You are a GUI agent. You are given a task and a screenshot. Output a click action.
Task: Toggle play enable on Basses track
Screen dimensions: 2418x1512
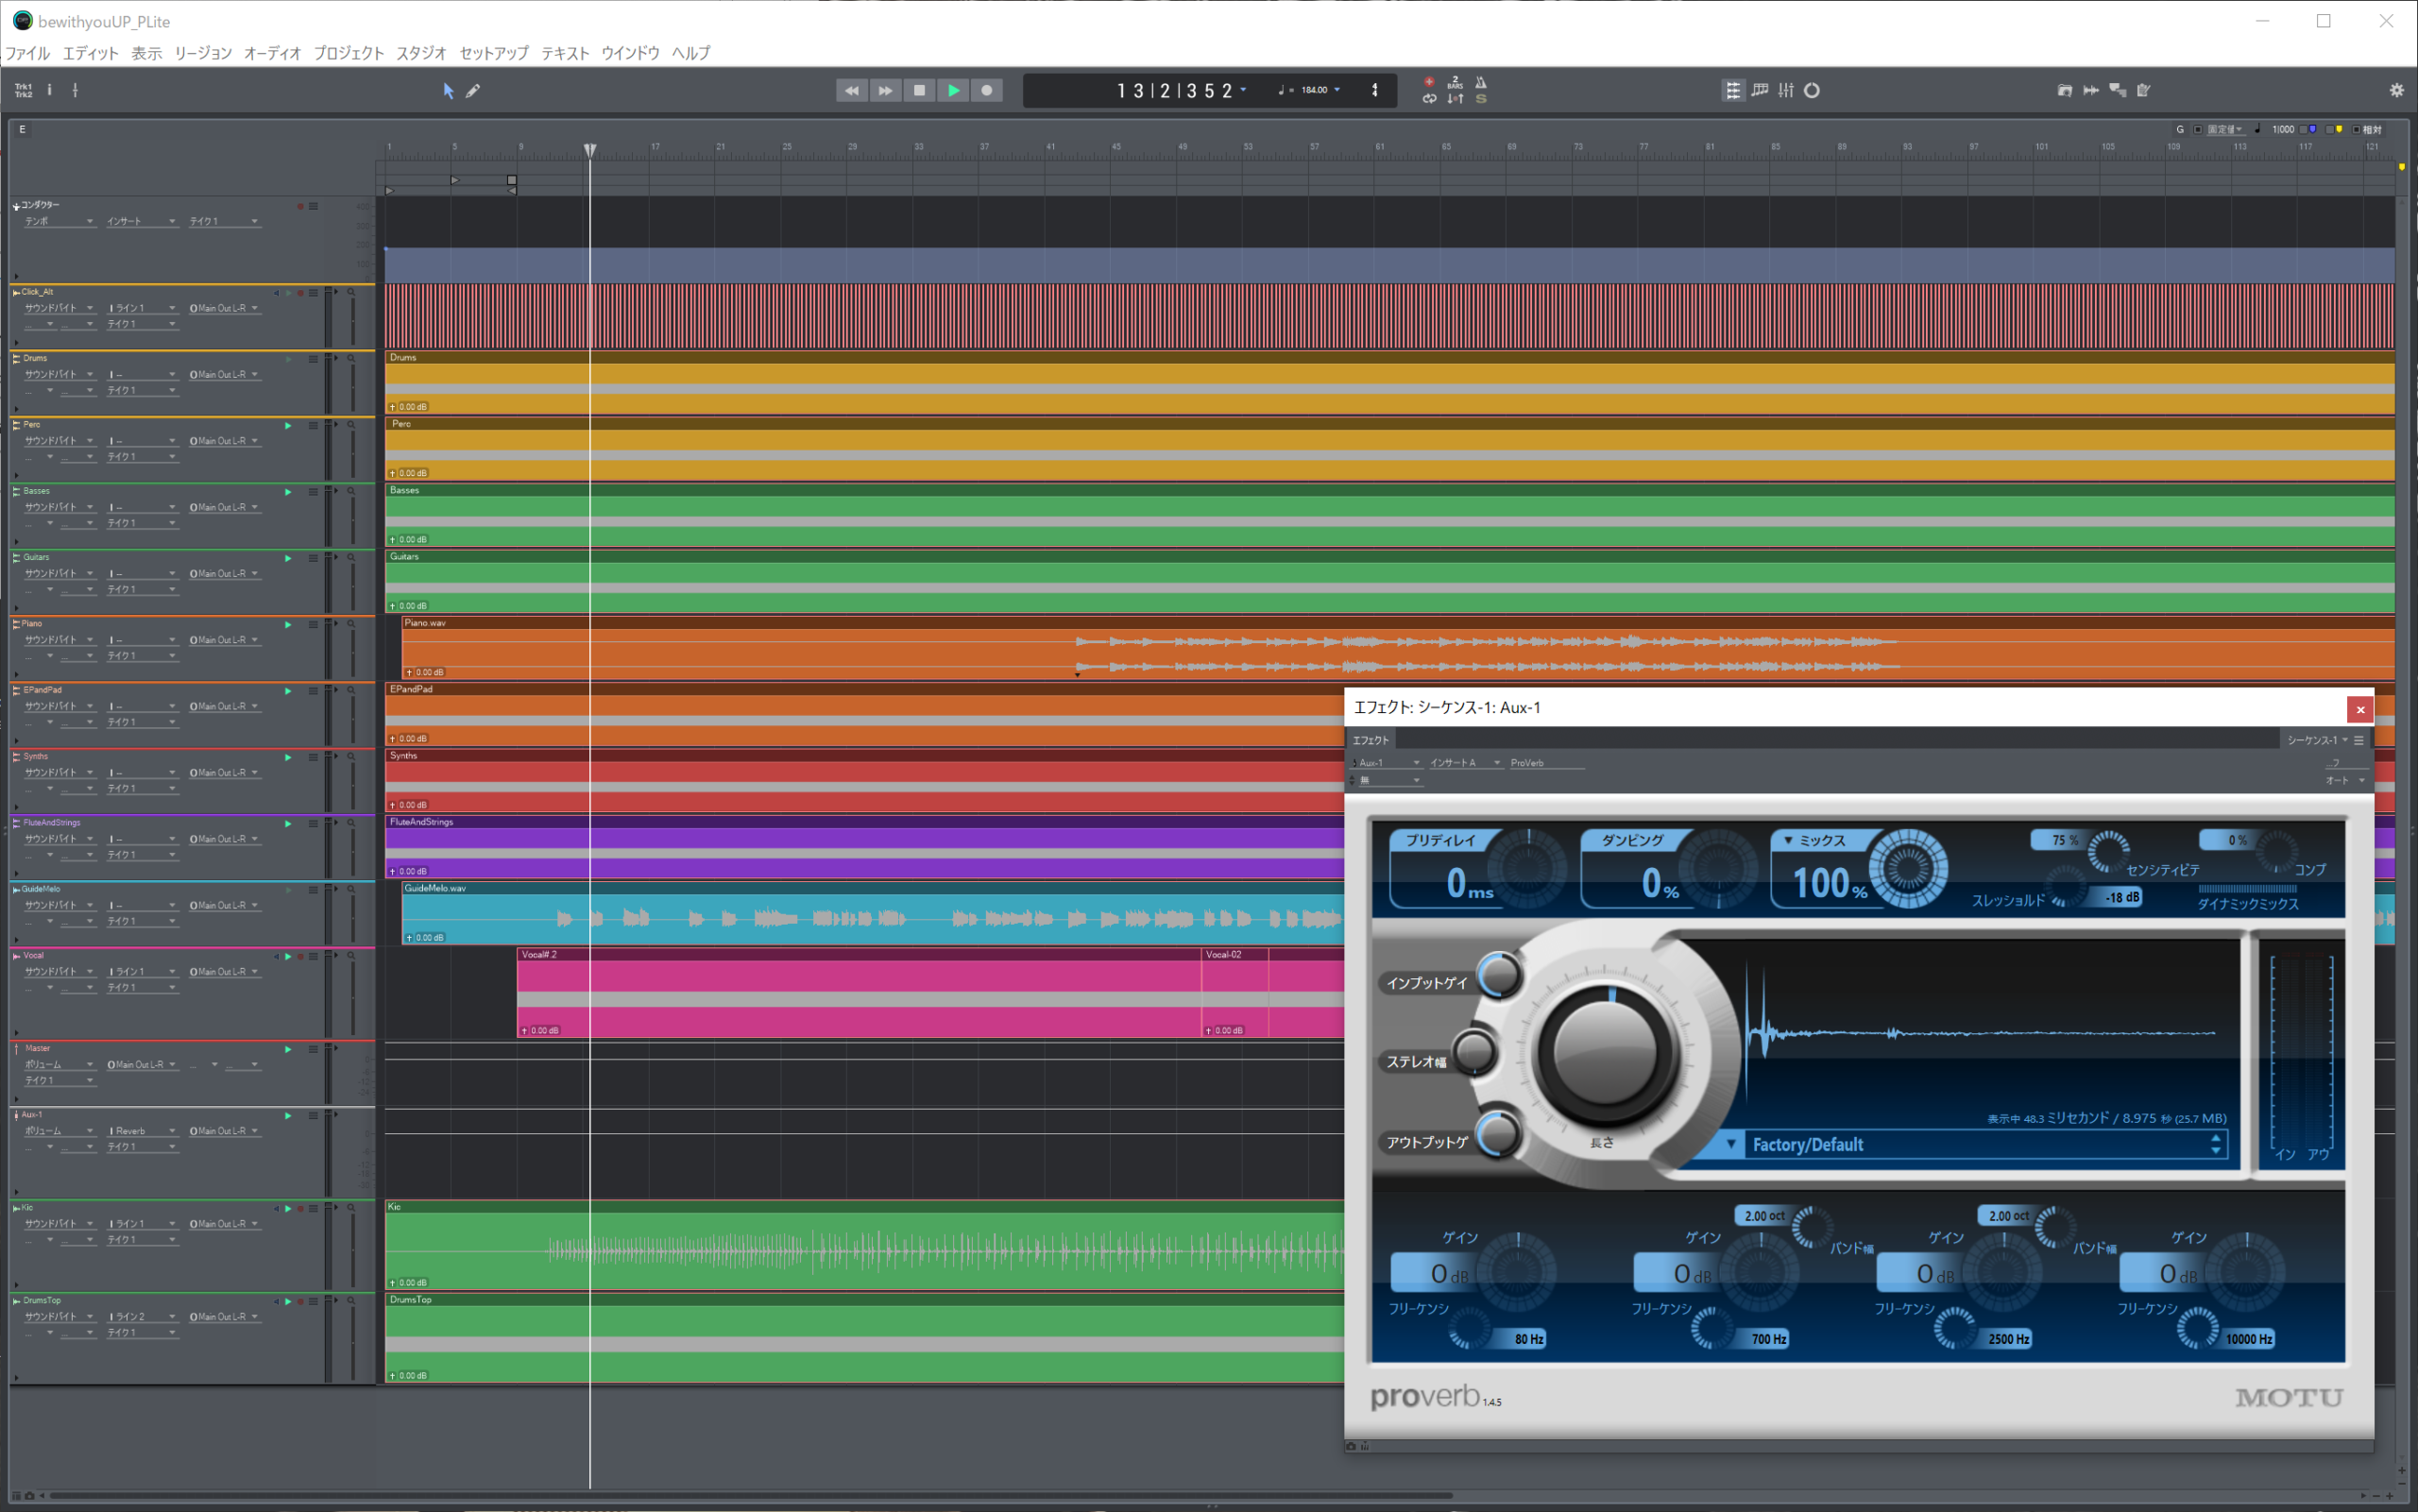pyautogui.click(x=288, y=492)
